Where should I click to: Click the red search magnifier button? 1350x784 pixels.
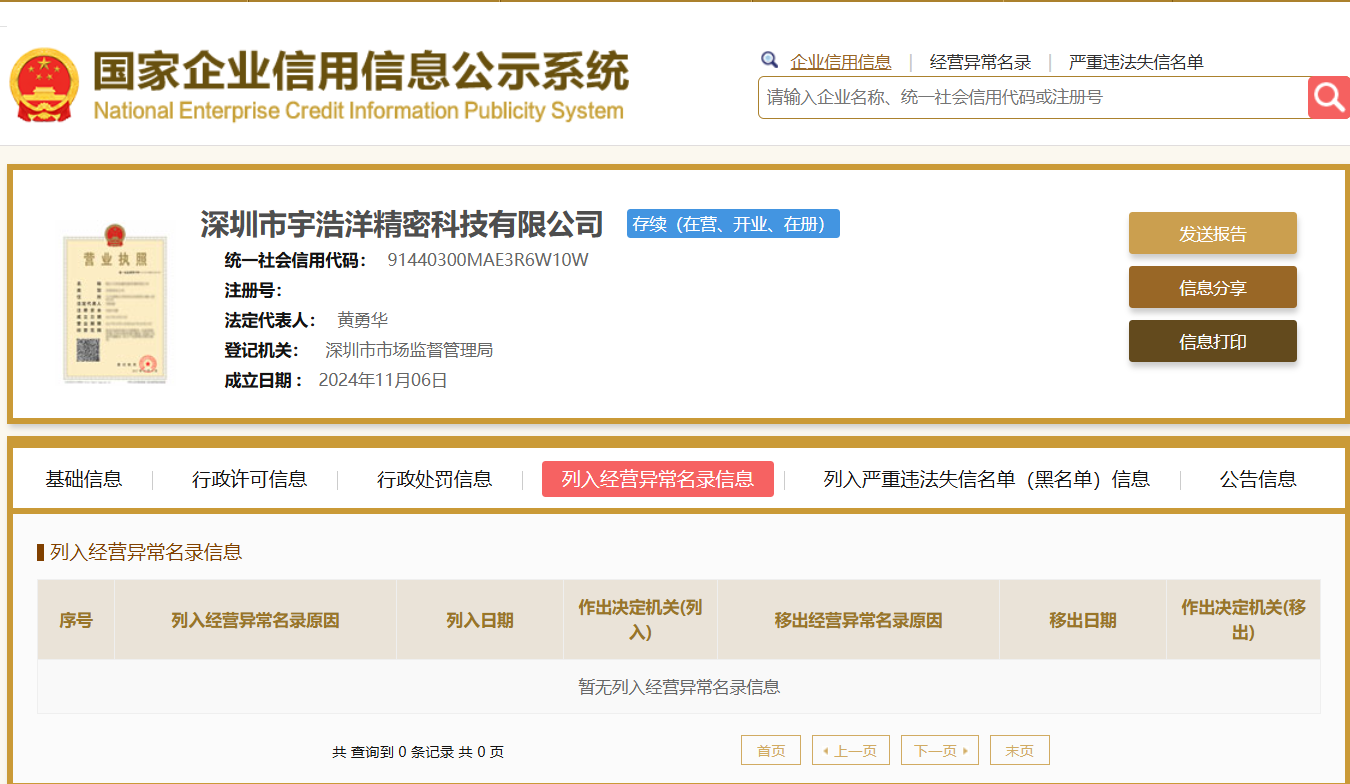tap(1329, 97)
